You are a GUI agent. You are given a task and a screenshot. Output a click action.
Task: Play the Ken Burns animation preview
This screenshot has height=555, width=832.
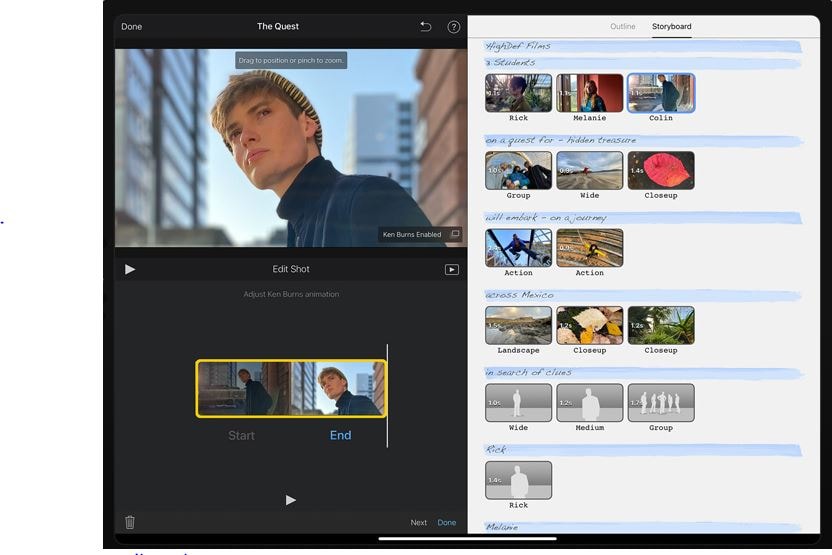(290, 500)
